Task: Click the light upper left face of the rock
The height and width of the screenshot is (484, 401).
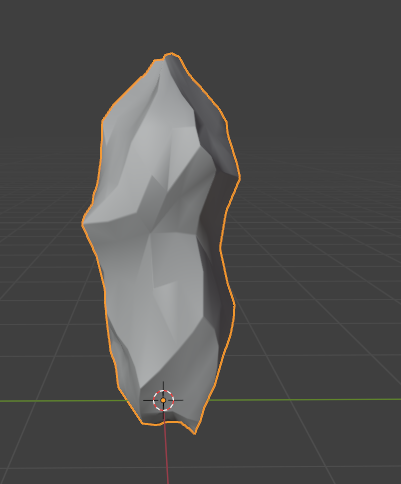Action: pos(133,140)
